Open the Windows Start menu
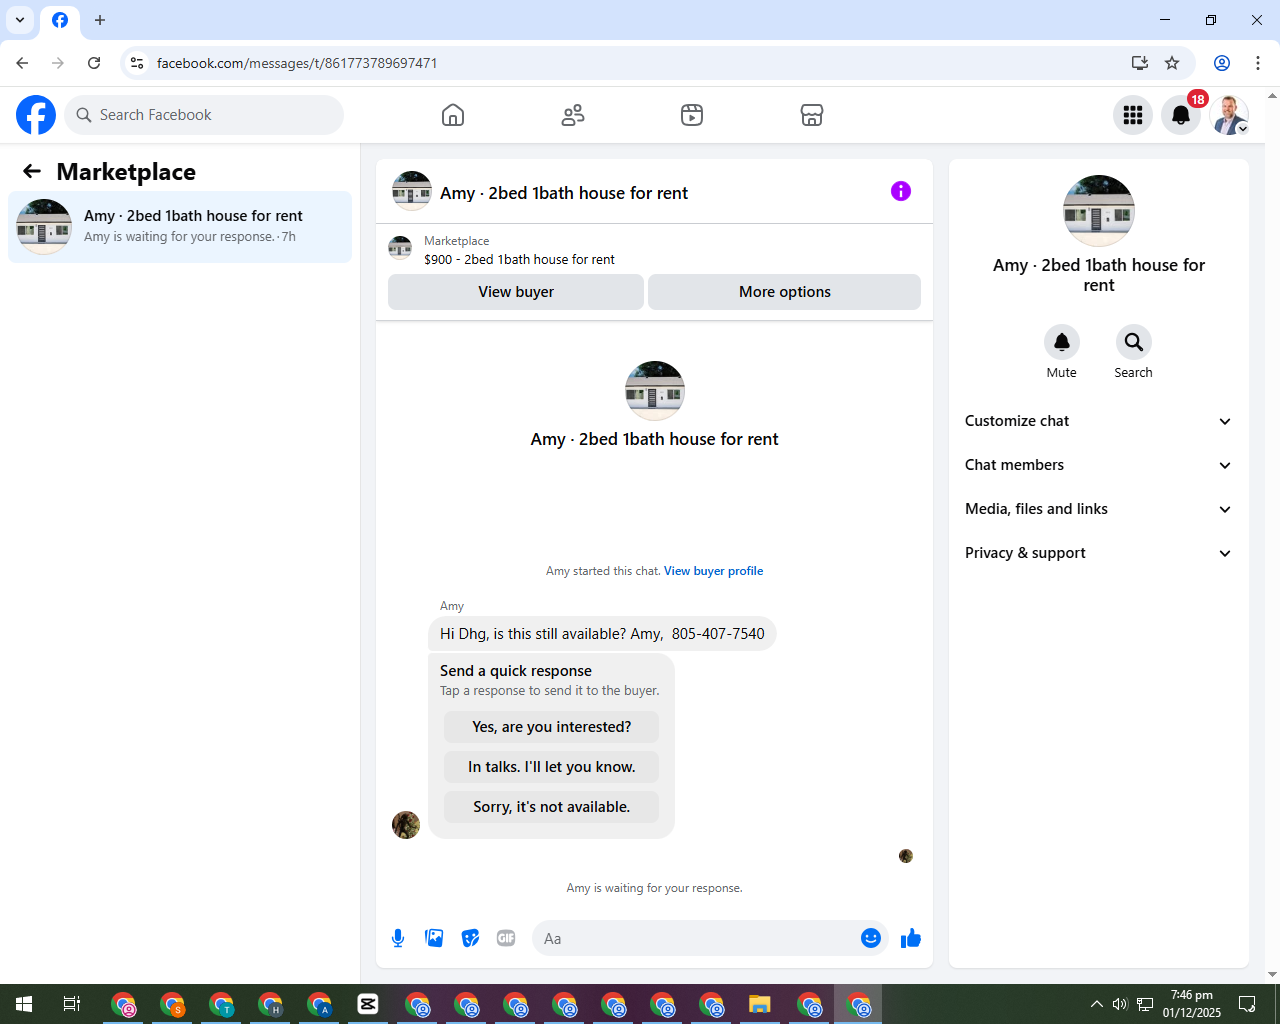This screenshot has width=1280, height=1024. coord(24,1004)
